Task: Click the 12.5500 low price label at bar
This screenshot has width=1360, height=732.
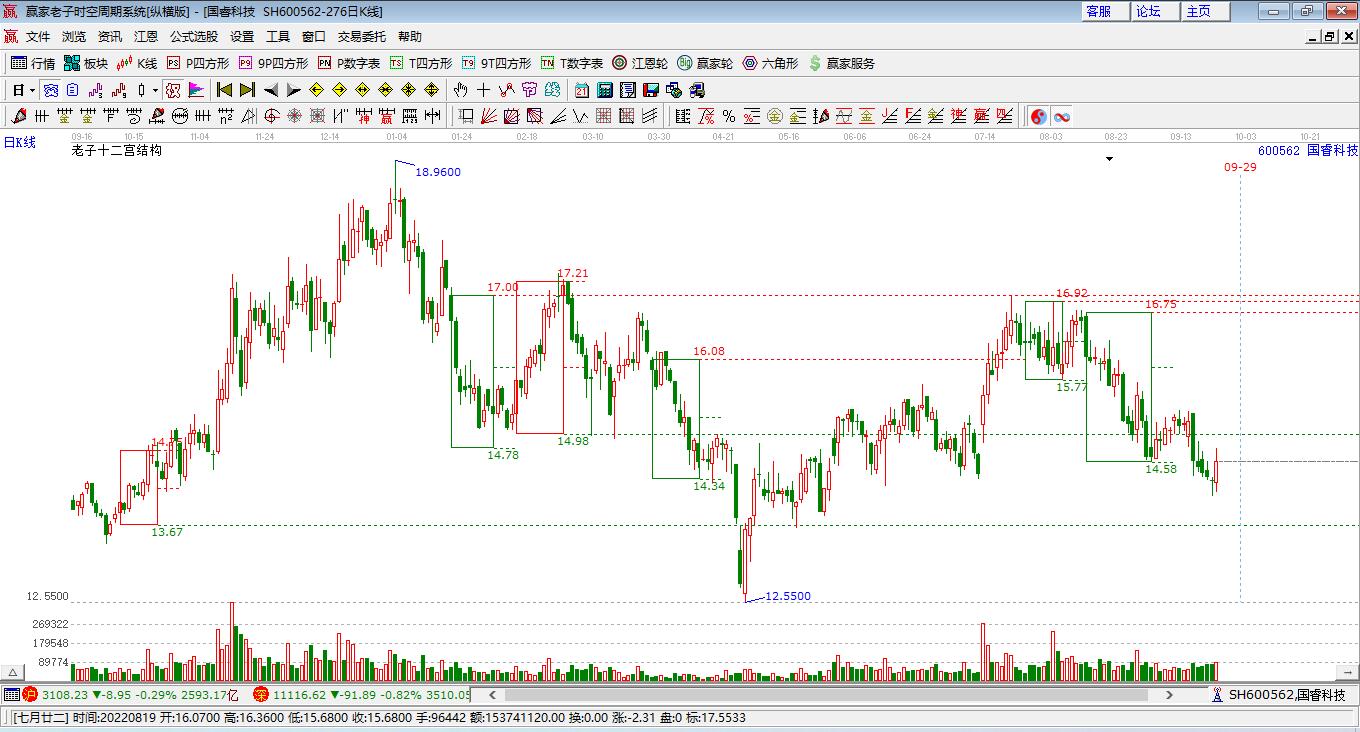Action: [788, 596]
